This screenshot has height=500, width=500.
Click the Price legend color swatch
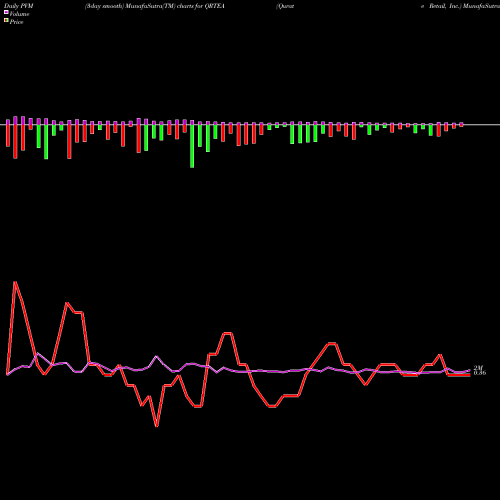coord(6,21)
